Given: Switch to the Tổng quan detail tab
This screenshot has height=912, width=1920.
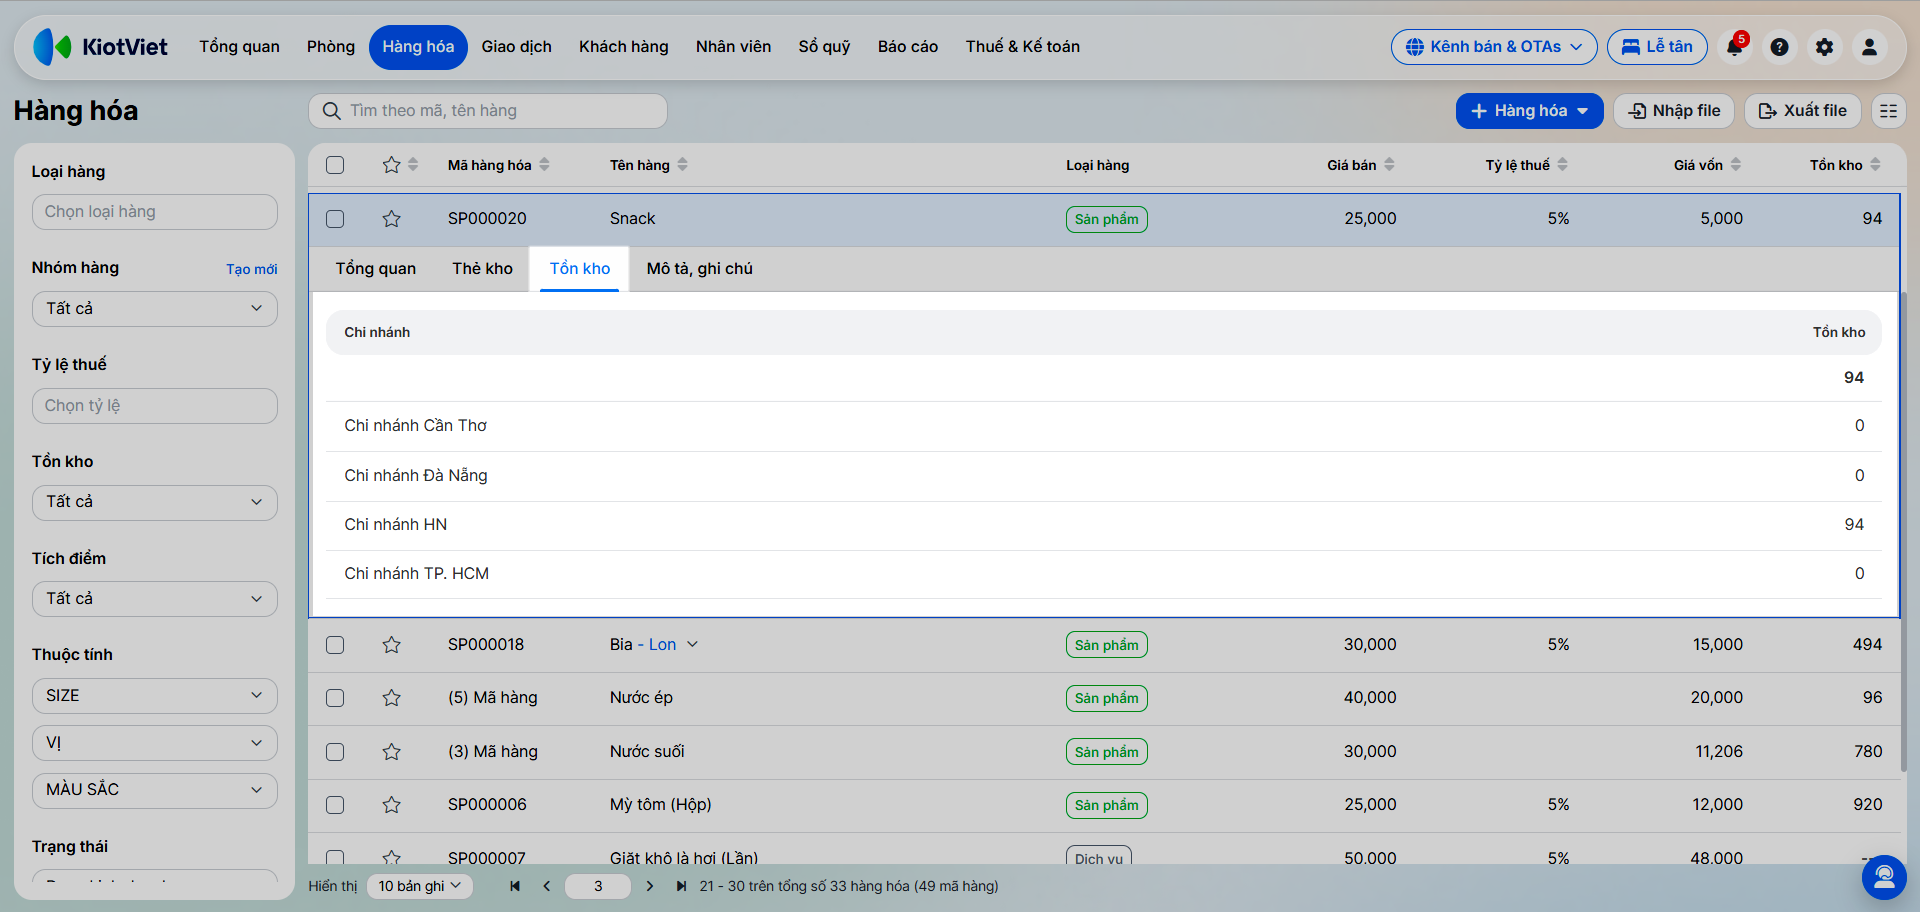Looking at the screenshot, I should coord(376,269).
